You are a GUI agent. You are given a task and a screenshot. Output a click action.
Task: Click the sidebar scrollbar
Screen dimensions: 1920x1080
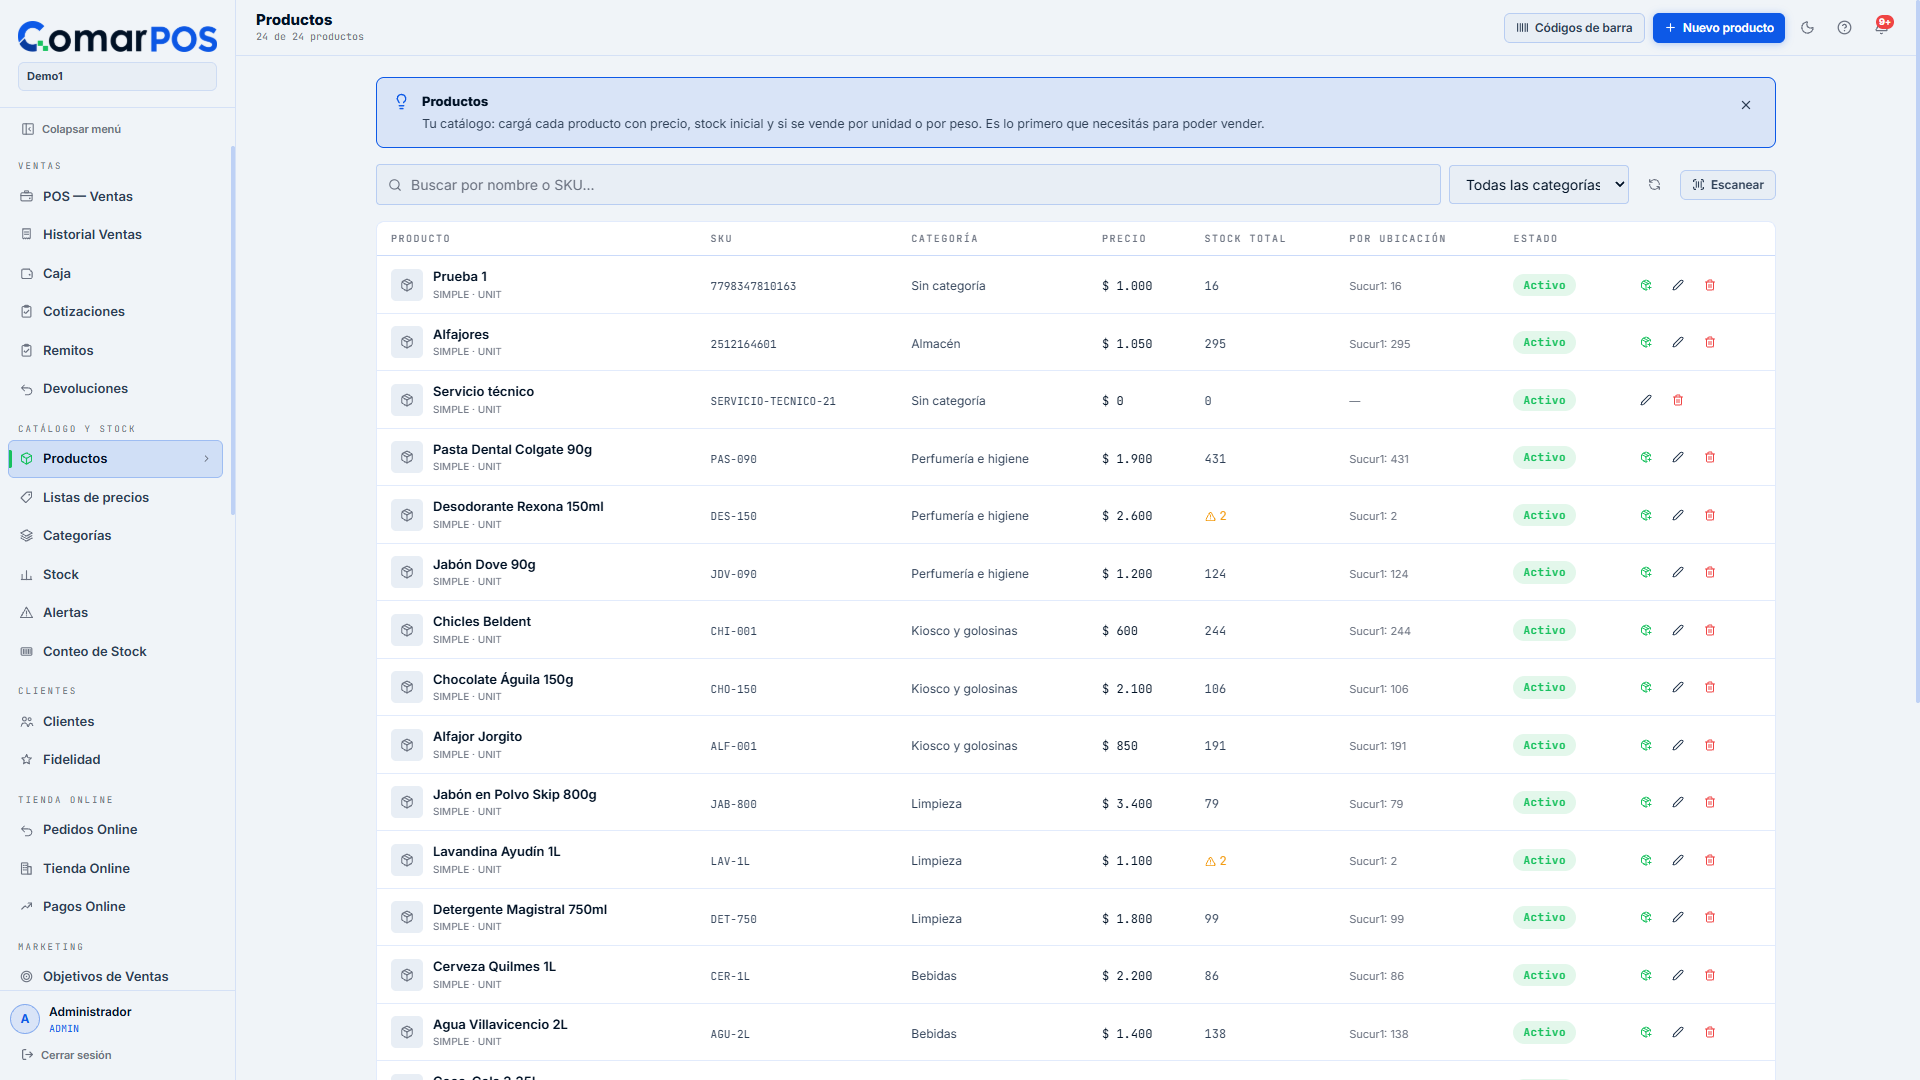pos(233,330)
